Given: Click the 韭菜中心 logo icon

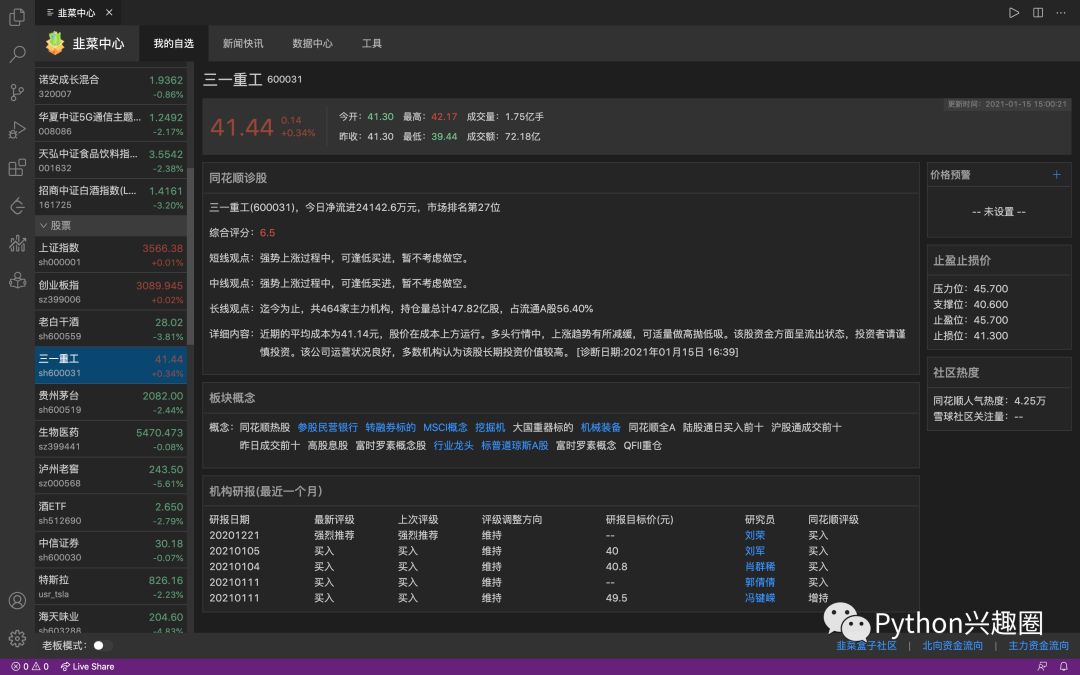Looking at the screenshot, I should (55, 43).
